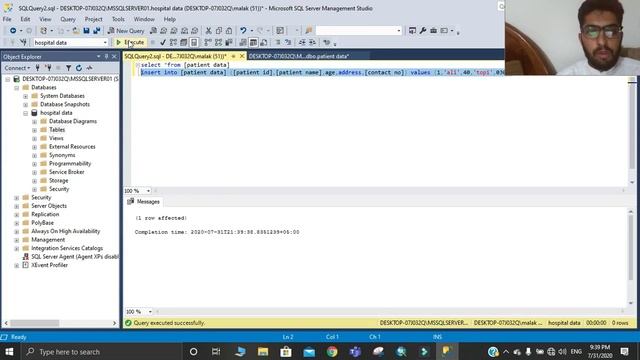Expand the Server Objects node
Viewport: 640px width, 360px height.
tap(16, 206)
